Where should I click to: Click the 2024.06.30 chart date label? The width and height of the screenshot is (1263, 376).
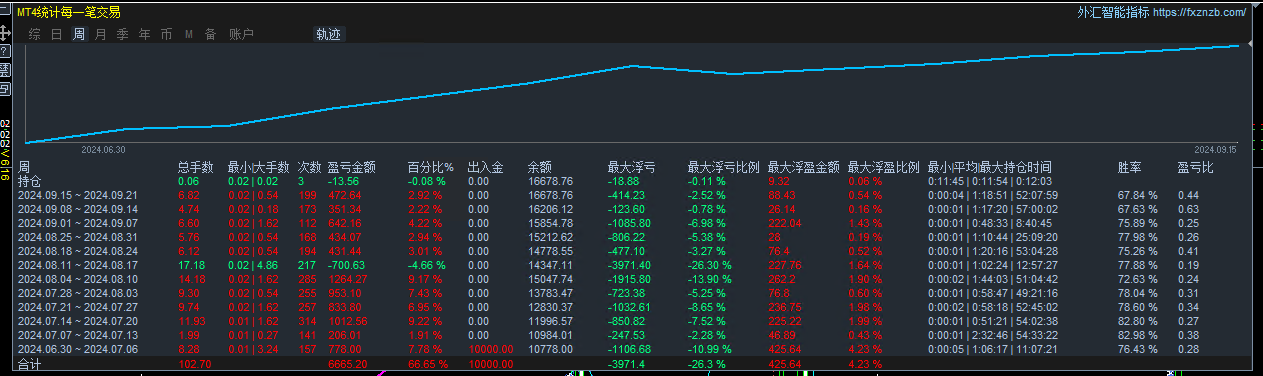103,149
